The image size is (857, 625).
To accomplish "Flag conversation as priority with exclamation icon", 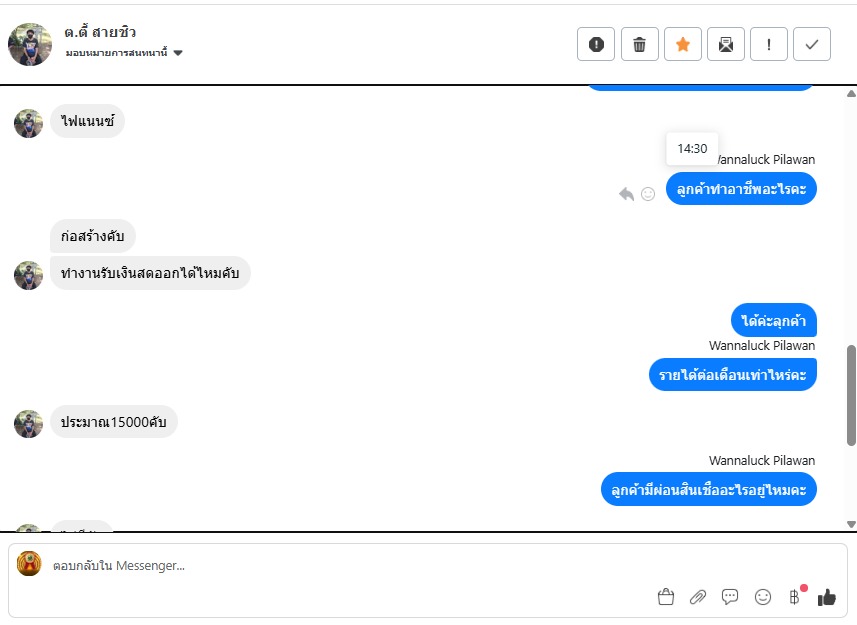I will tap(769, 44).
